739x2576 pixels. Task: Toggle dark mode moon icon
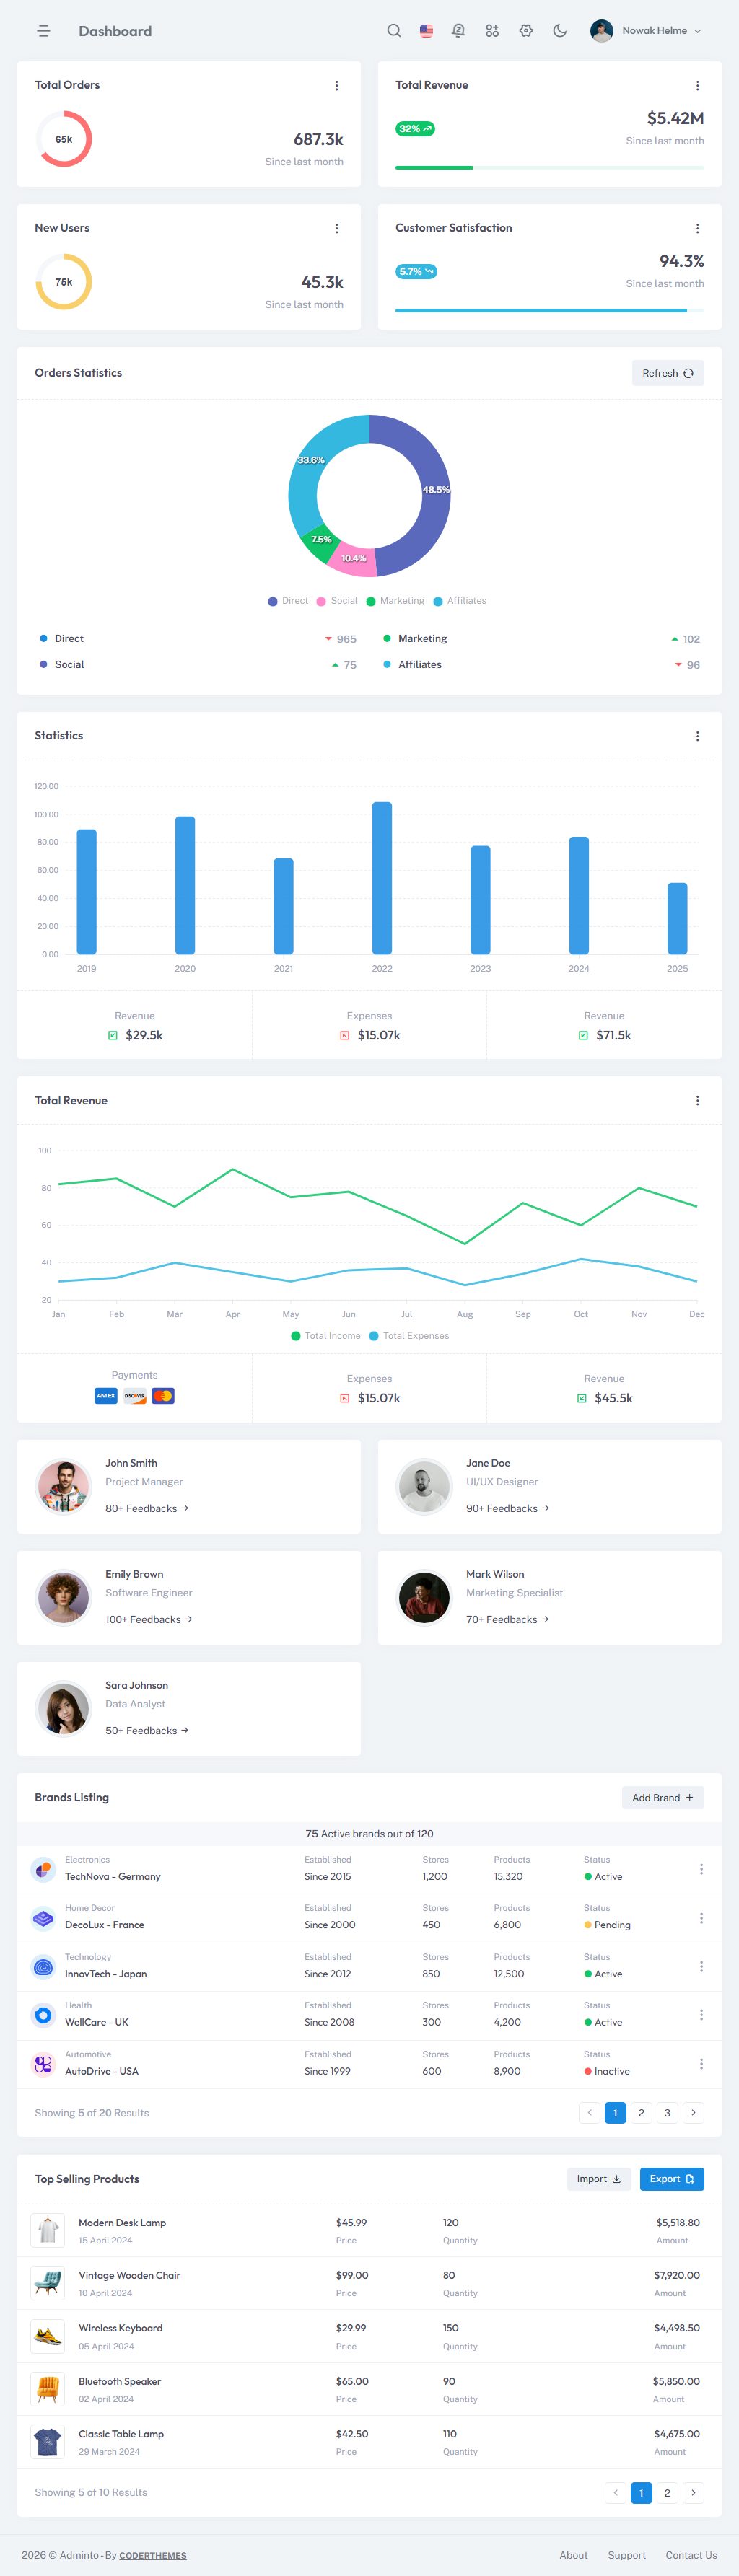[x=560, y=31]
